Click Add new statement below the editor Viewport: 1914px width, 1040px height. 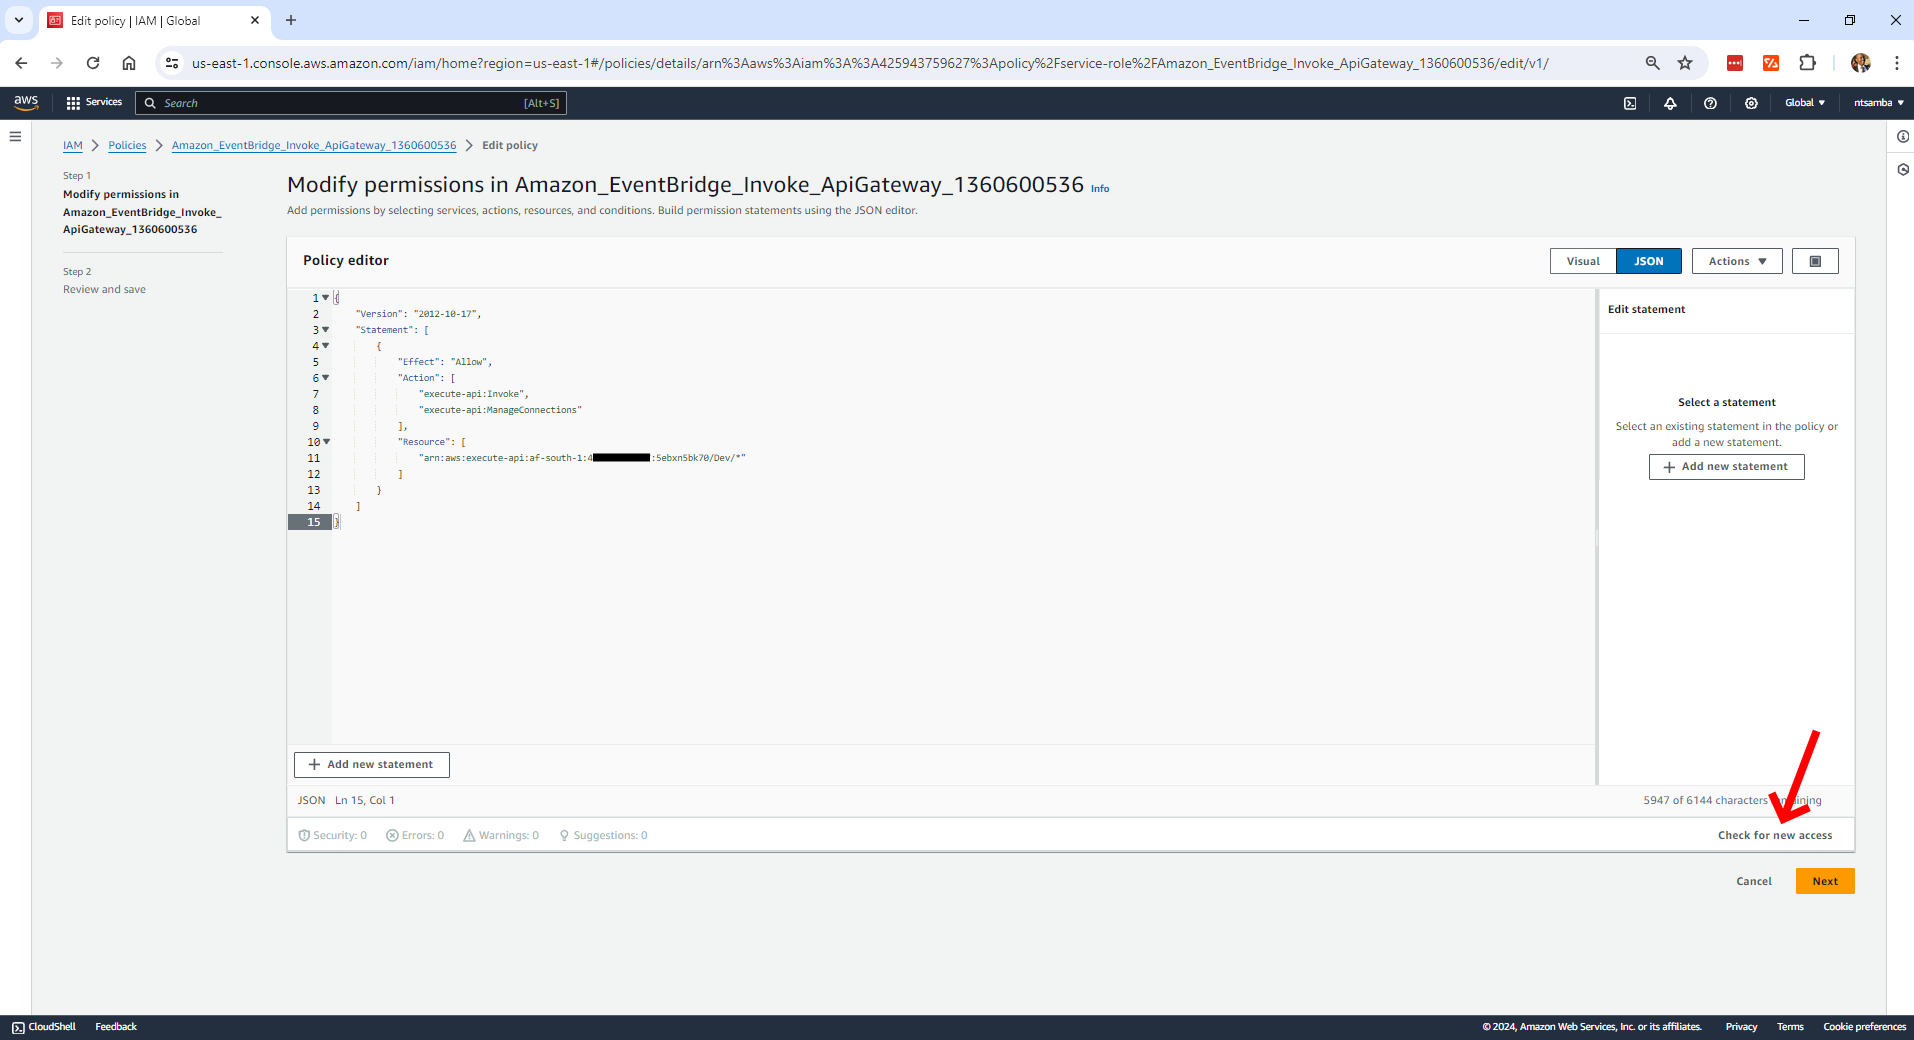[x=371, y=765]
